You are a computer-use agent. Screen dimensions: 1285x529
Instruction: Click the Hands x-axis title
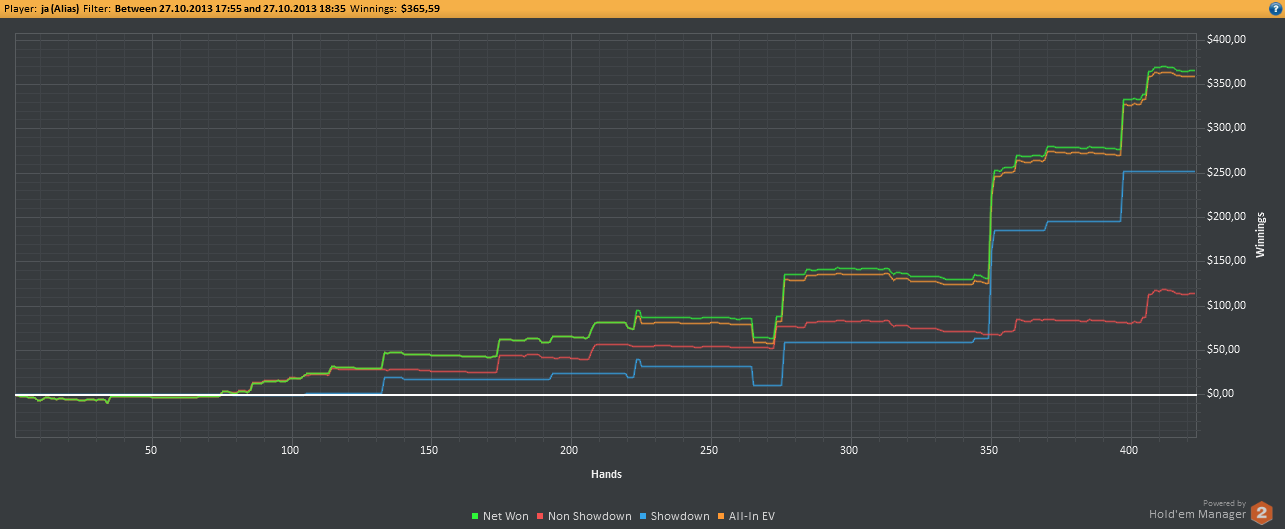604,474
